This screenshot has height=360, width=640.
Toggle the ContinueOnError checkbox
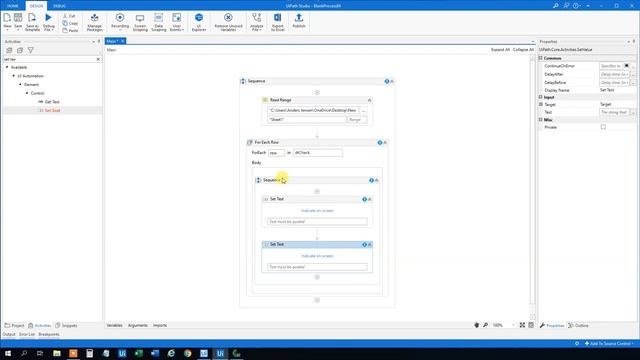point(627,66)
